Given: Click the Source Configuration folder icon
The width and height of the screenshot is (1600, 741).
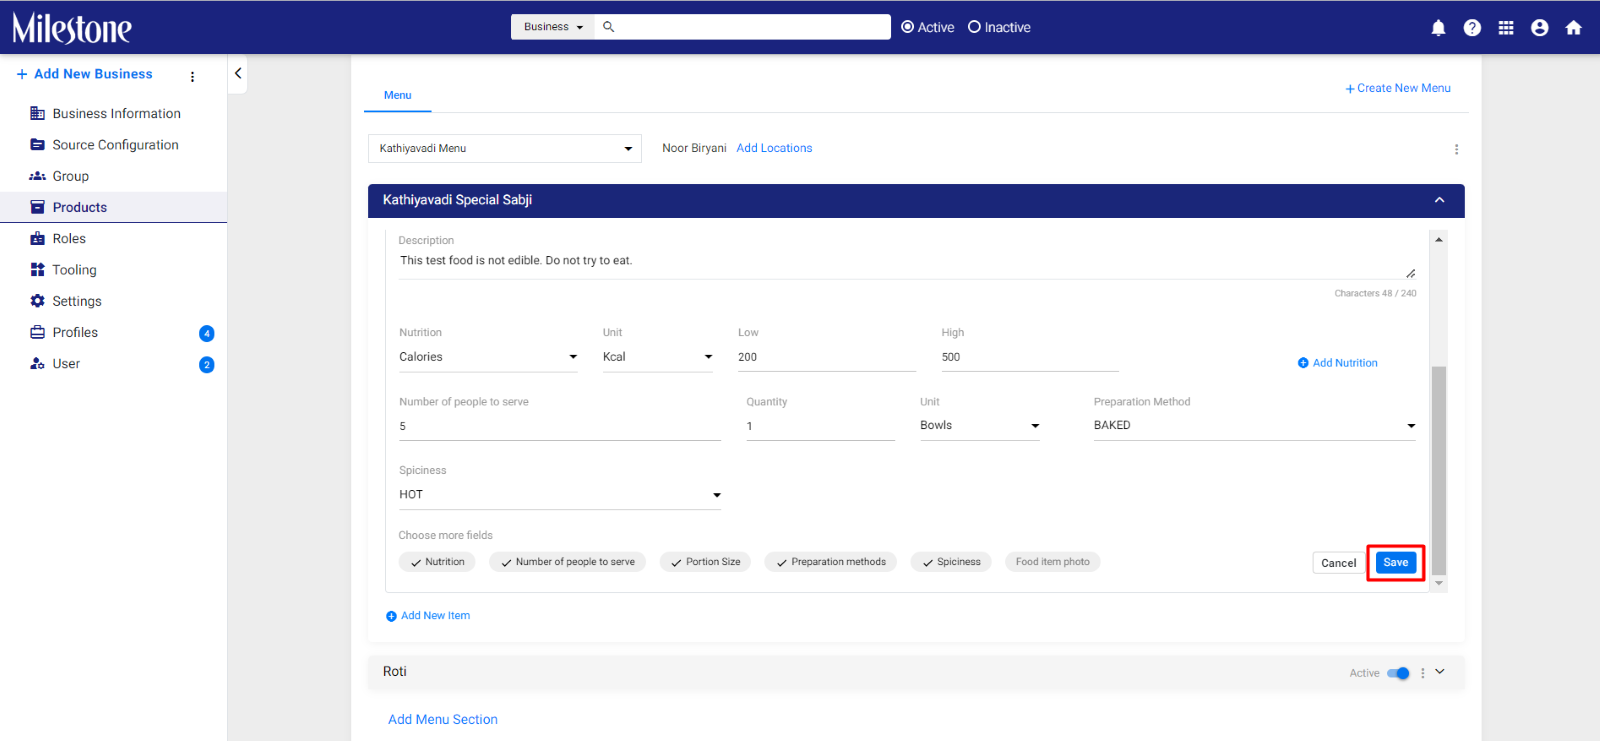Looking at the screenshot, I should pyautogui.click(x=37, y=144).
